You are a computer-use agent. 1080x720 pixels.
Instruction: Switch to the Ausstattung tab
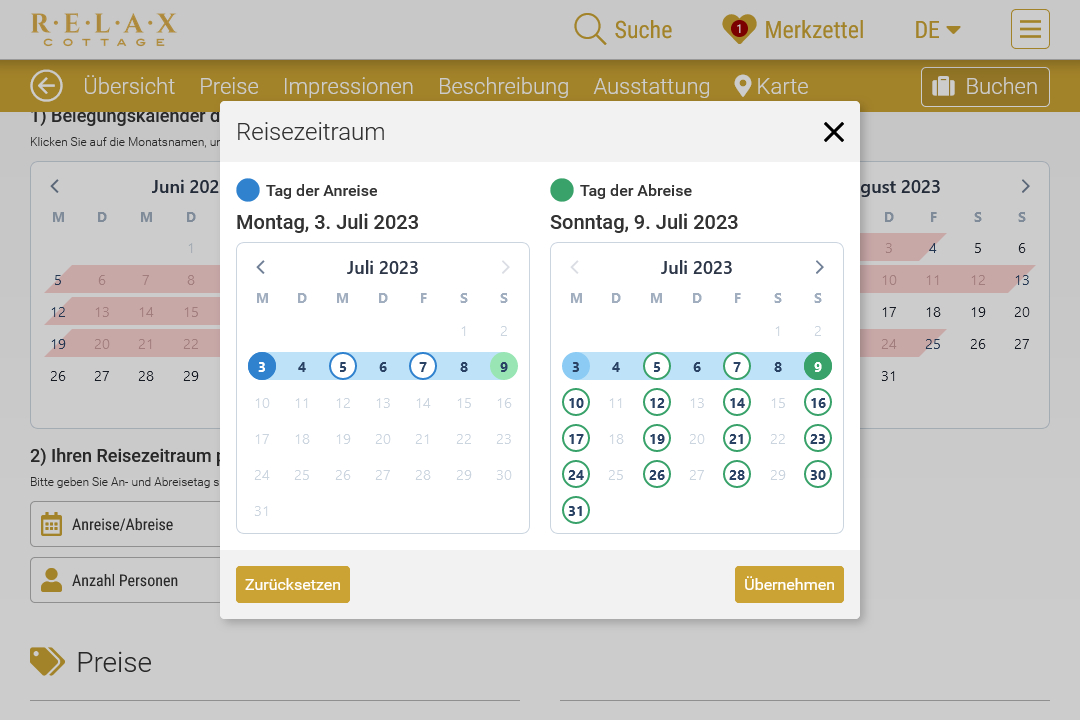click(x=651, y=87)
